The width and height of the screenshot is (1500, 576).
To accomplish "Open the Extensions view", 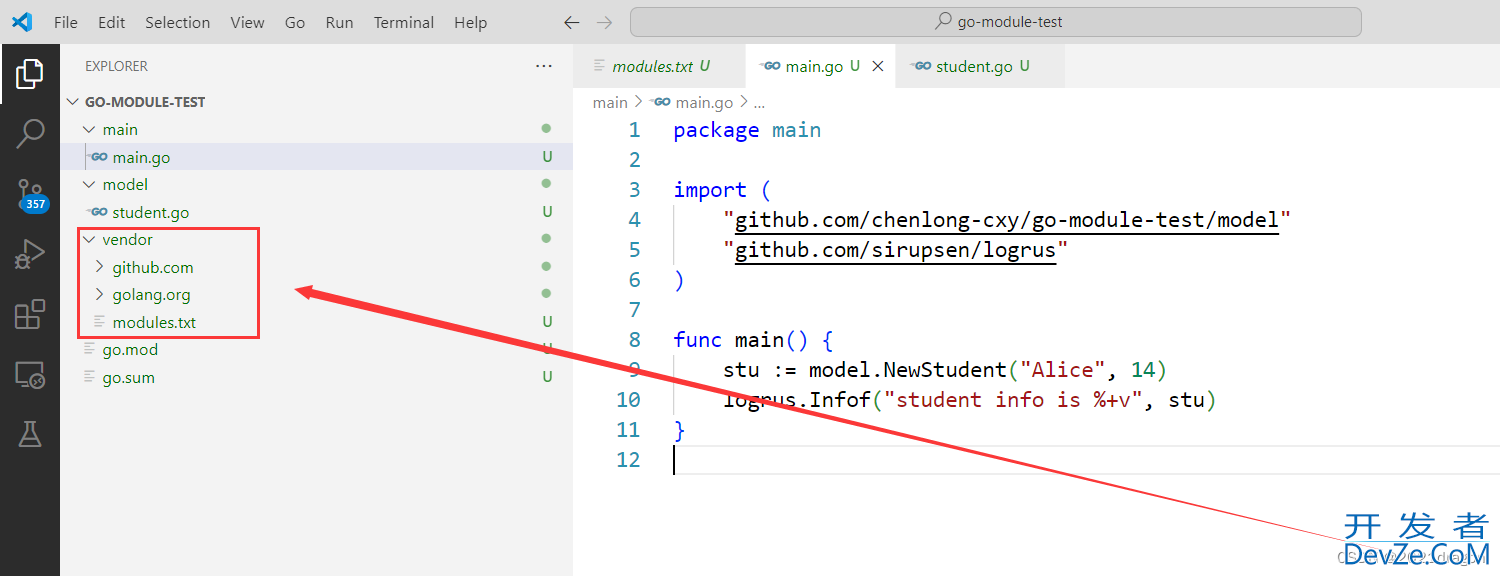I will click(30, 314).
